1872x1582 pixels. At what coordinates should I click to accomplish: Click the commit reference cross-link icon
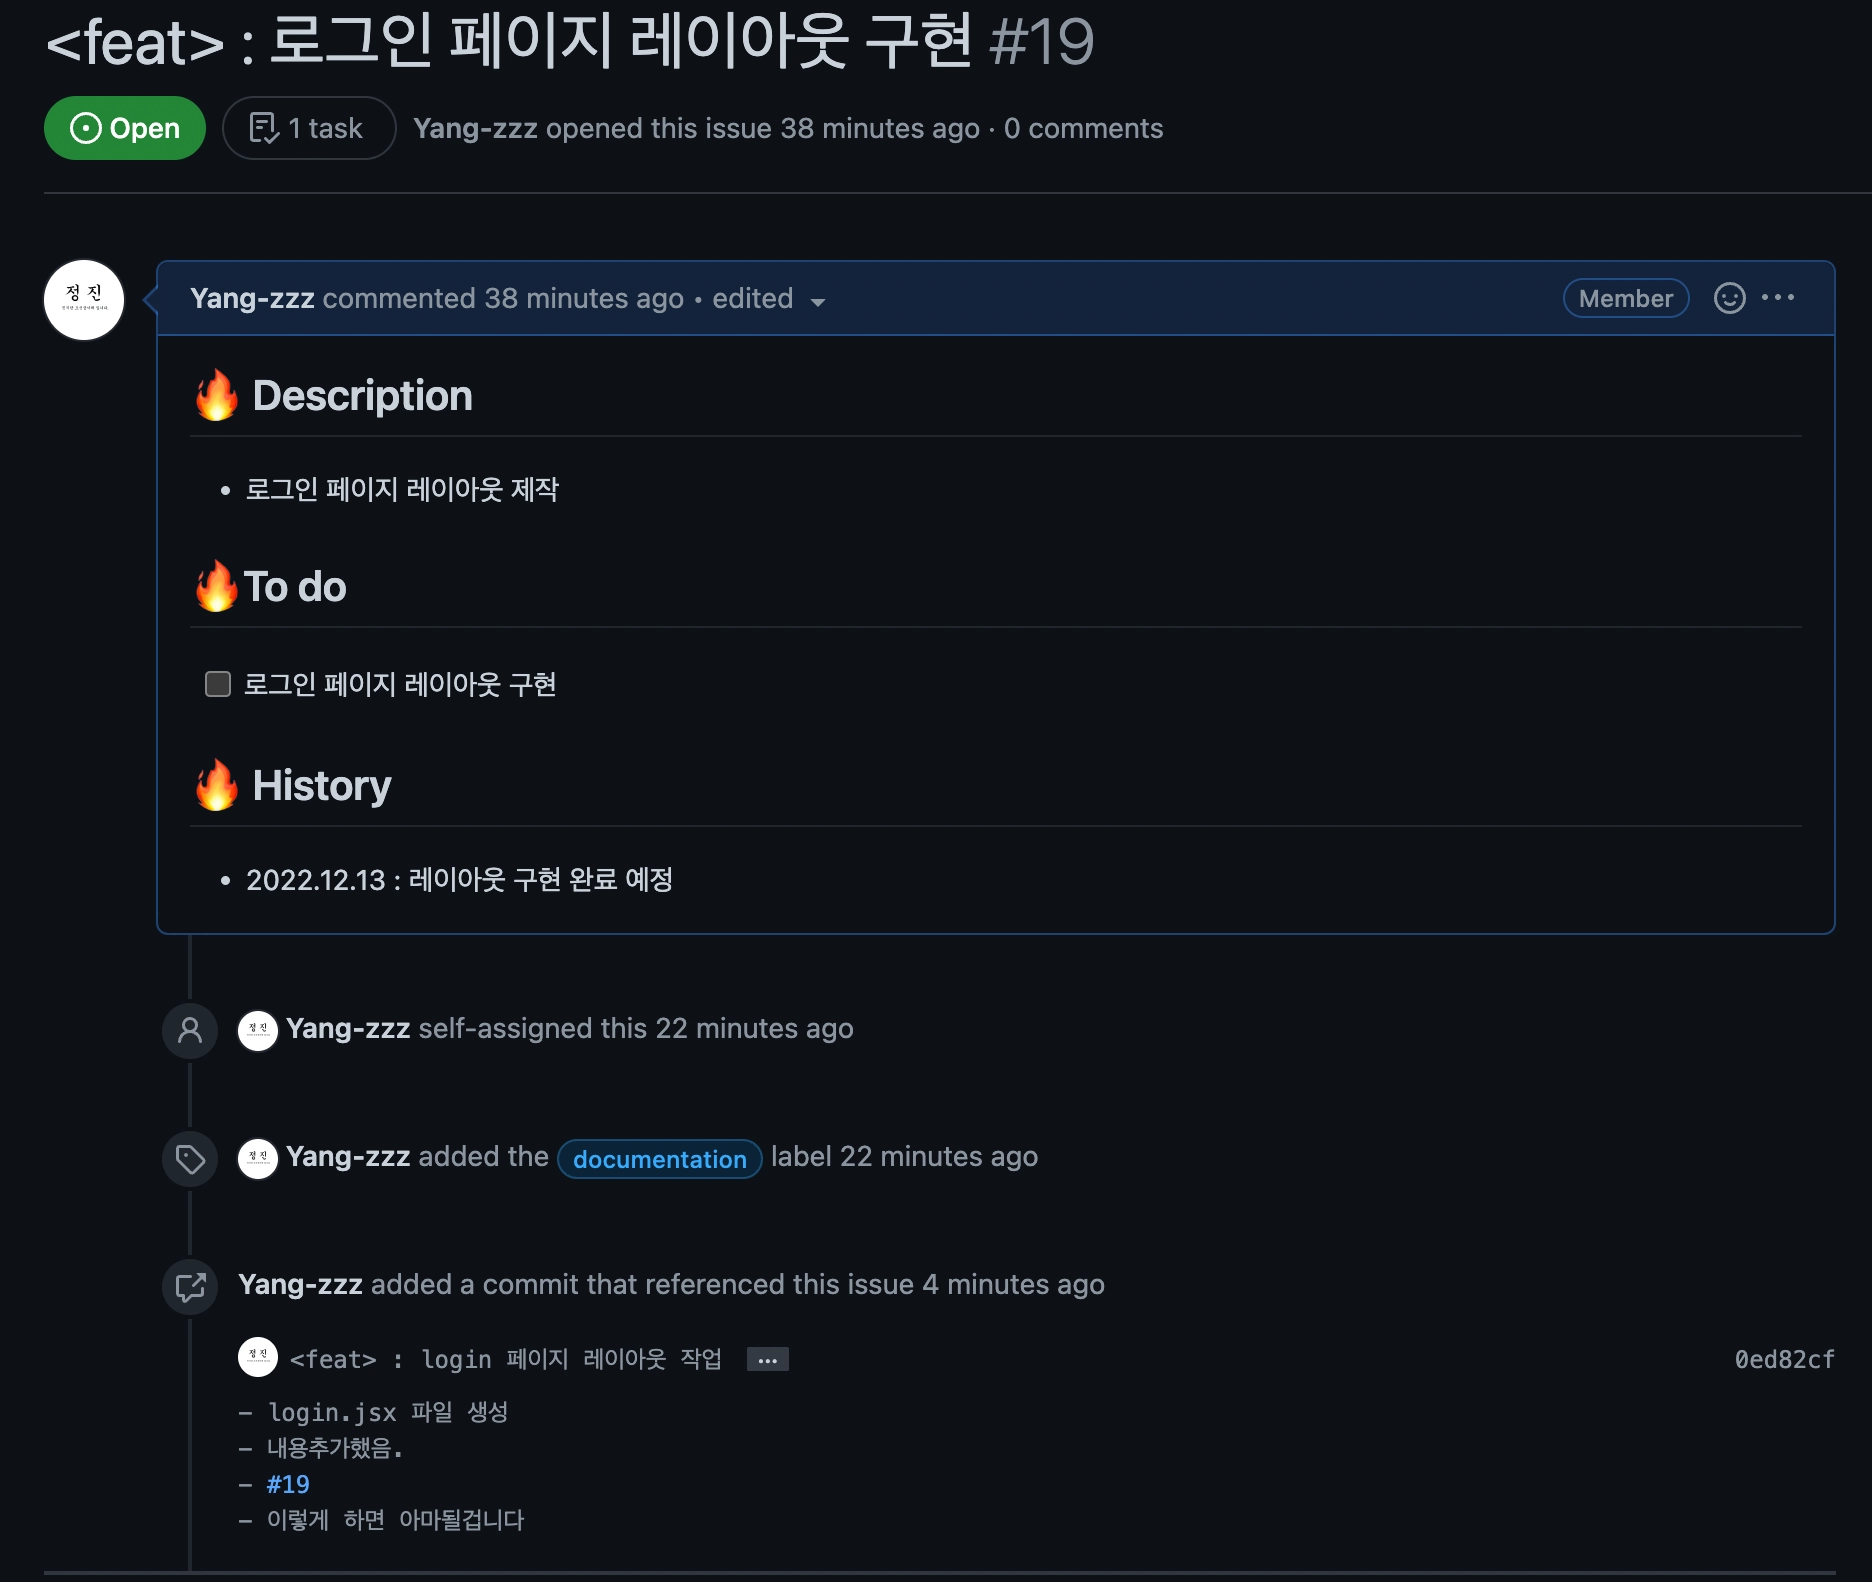(x=190, y=1286)
